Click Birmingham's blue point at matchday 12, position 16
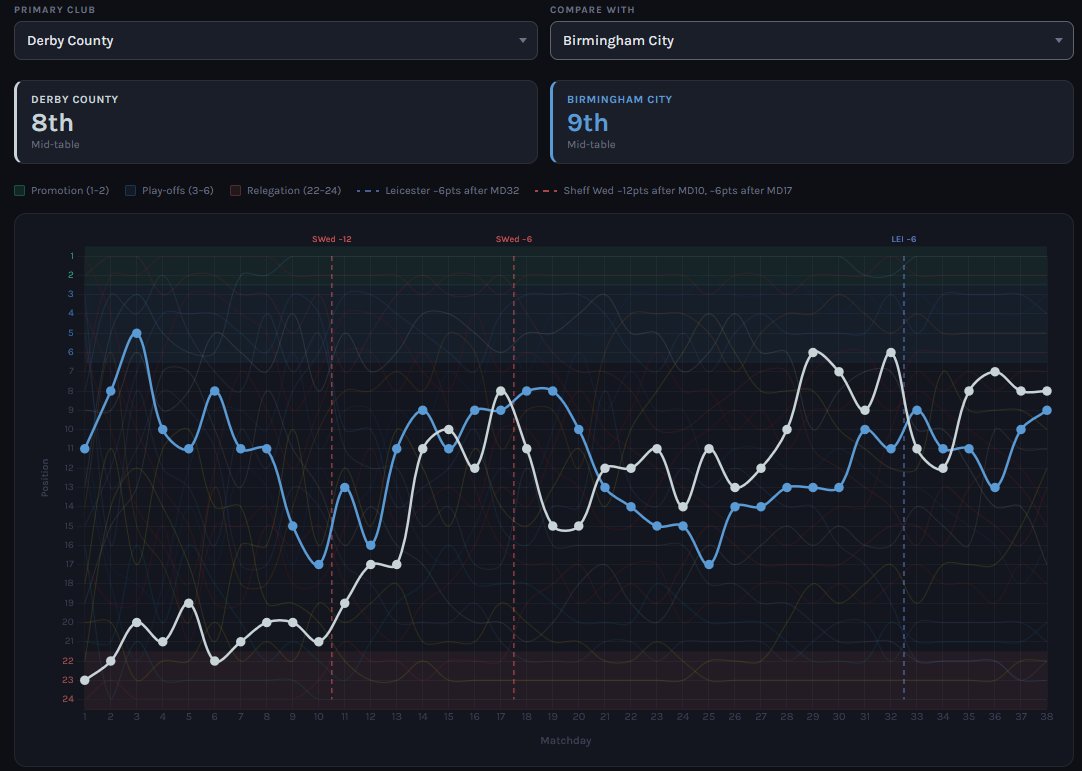This screenshot has height=771, width=1082. pyautogui.click(x=371, y=545)
